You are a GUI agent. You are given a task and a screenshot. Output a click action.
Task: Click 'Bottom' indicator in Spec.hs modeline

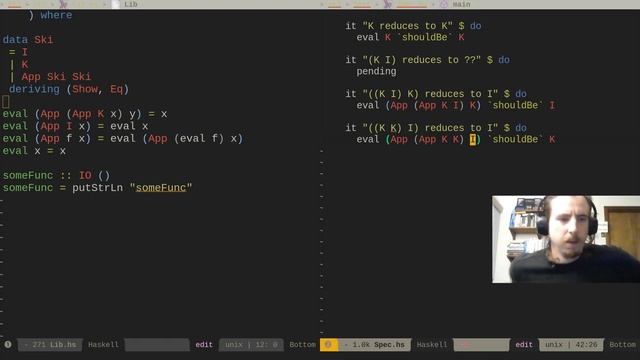pos(622,344)
